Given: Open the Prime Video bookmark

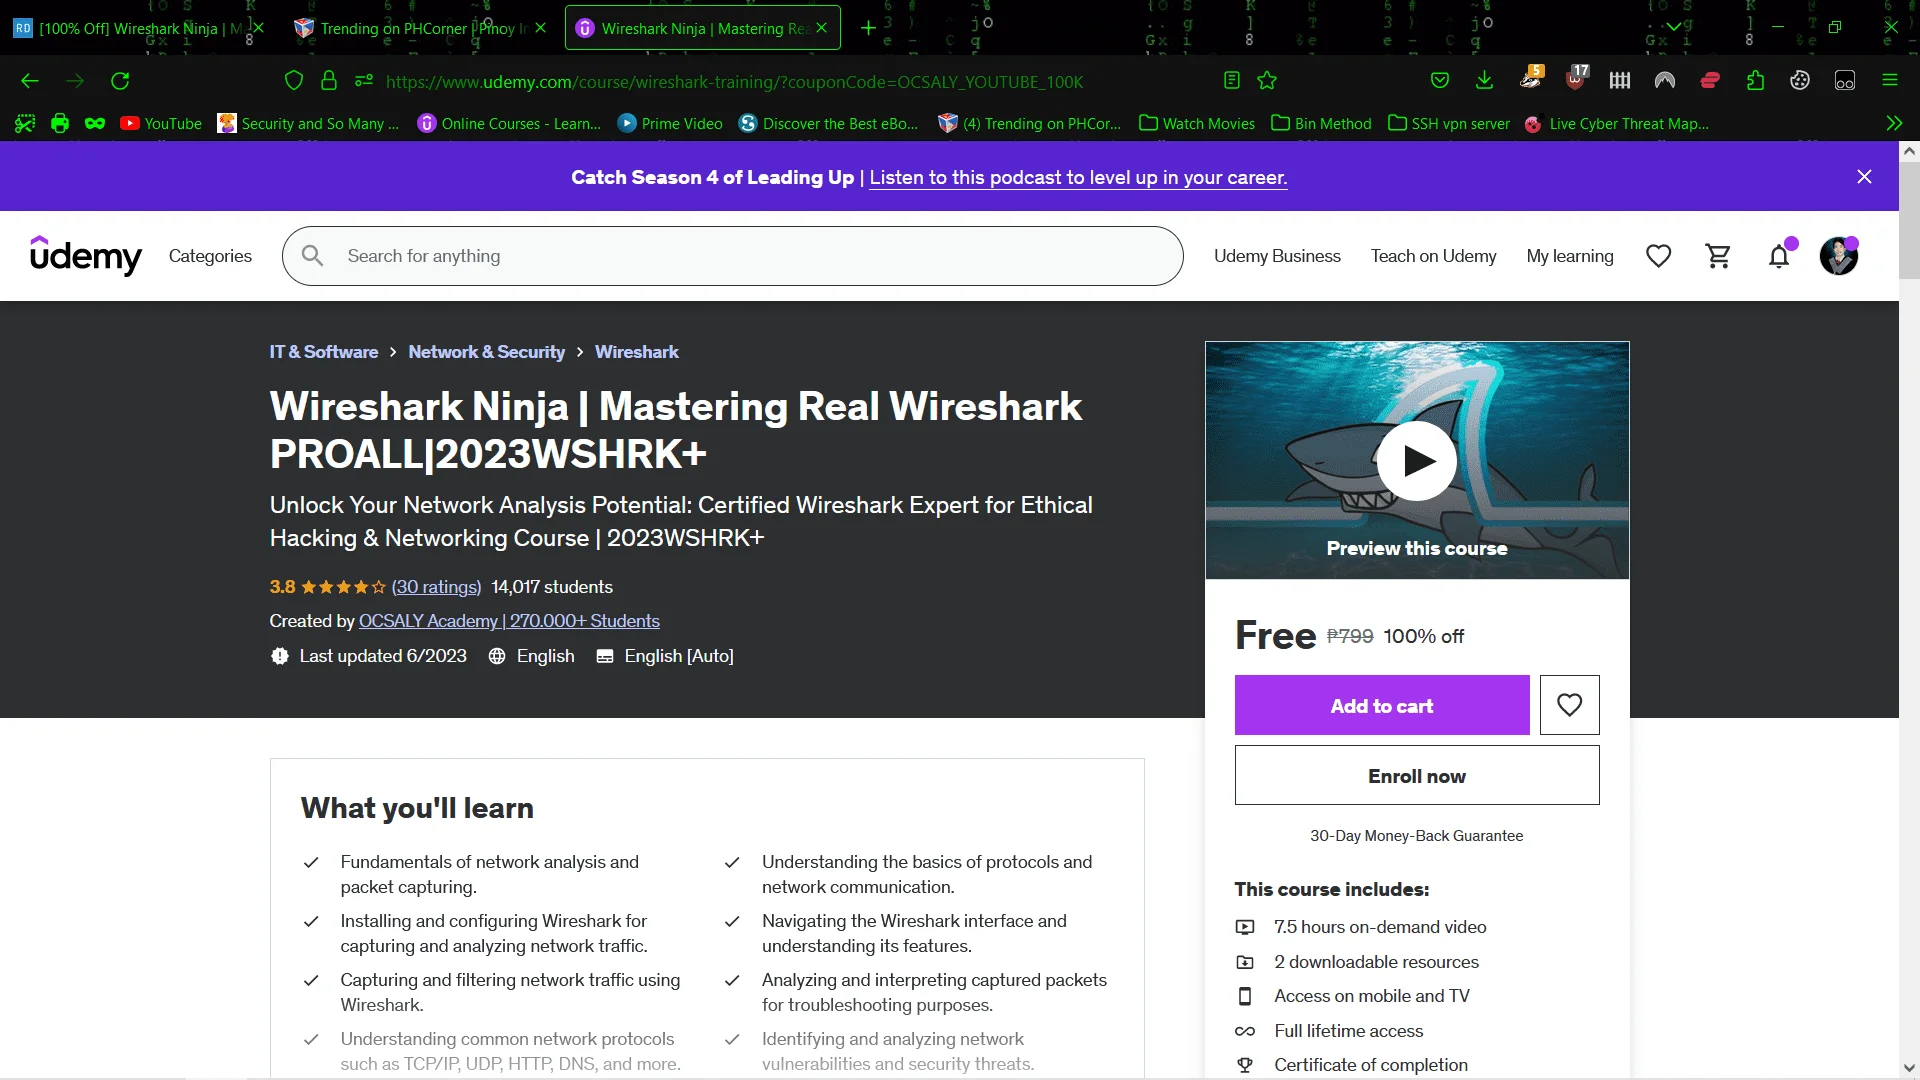Looking at the screenshot, I should pyautogui.click(x=670, y=124).
